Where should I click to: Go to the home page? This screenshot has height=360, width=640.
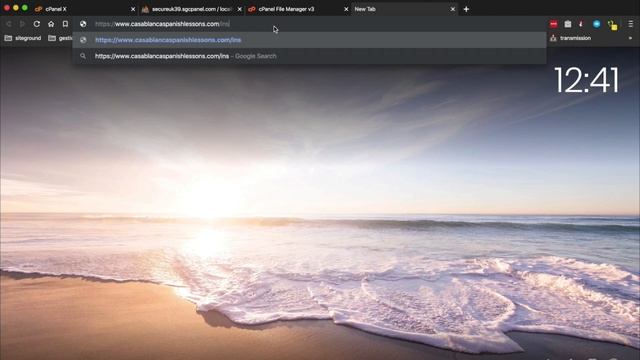click(51, 24)
